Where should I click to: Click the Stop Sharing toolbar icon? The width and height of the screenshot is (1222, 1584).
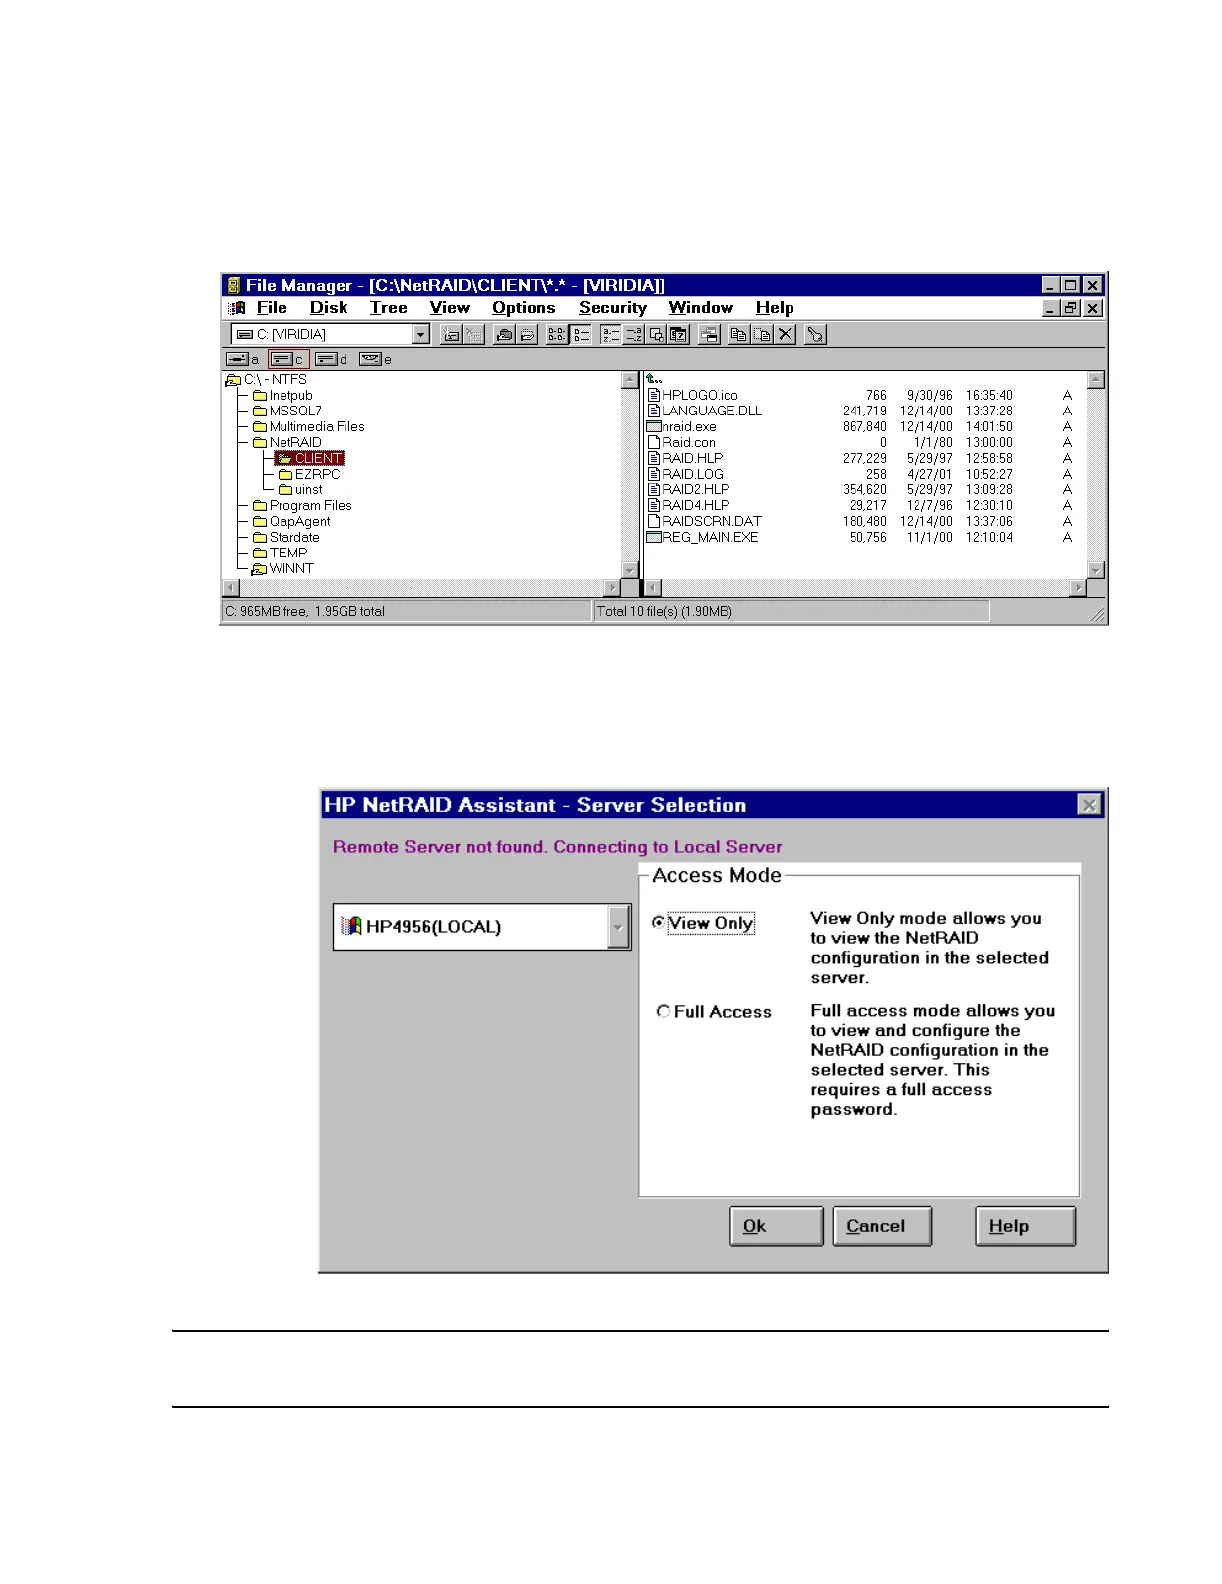(x=527, y=335)
